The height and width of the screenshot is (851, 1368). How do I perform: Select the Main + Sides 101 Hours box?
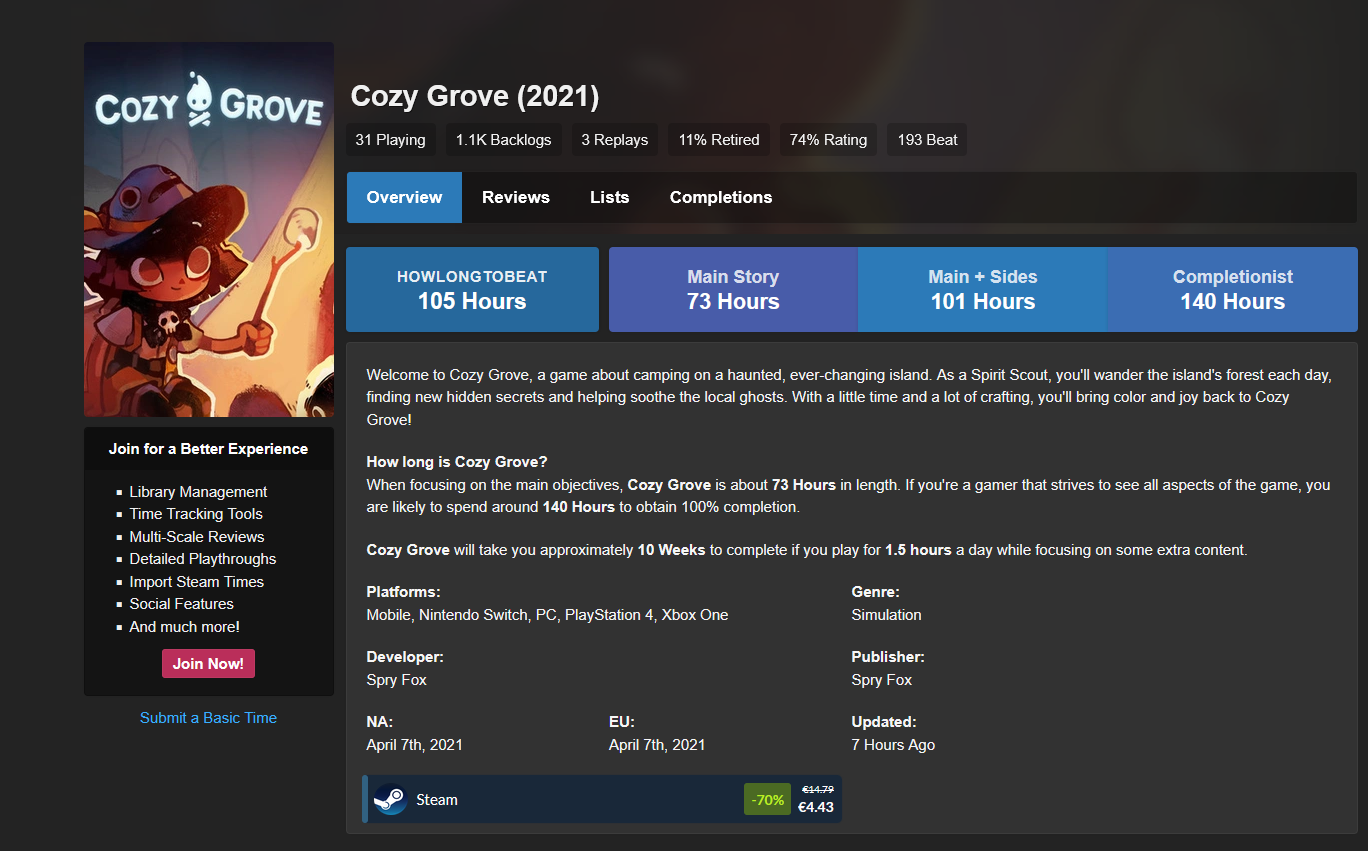(983, 290)
